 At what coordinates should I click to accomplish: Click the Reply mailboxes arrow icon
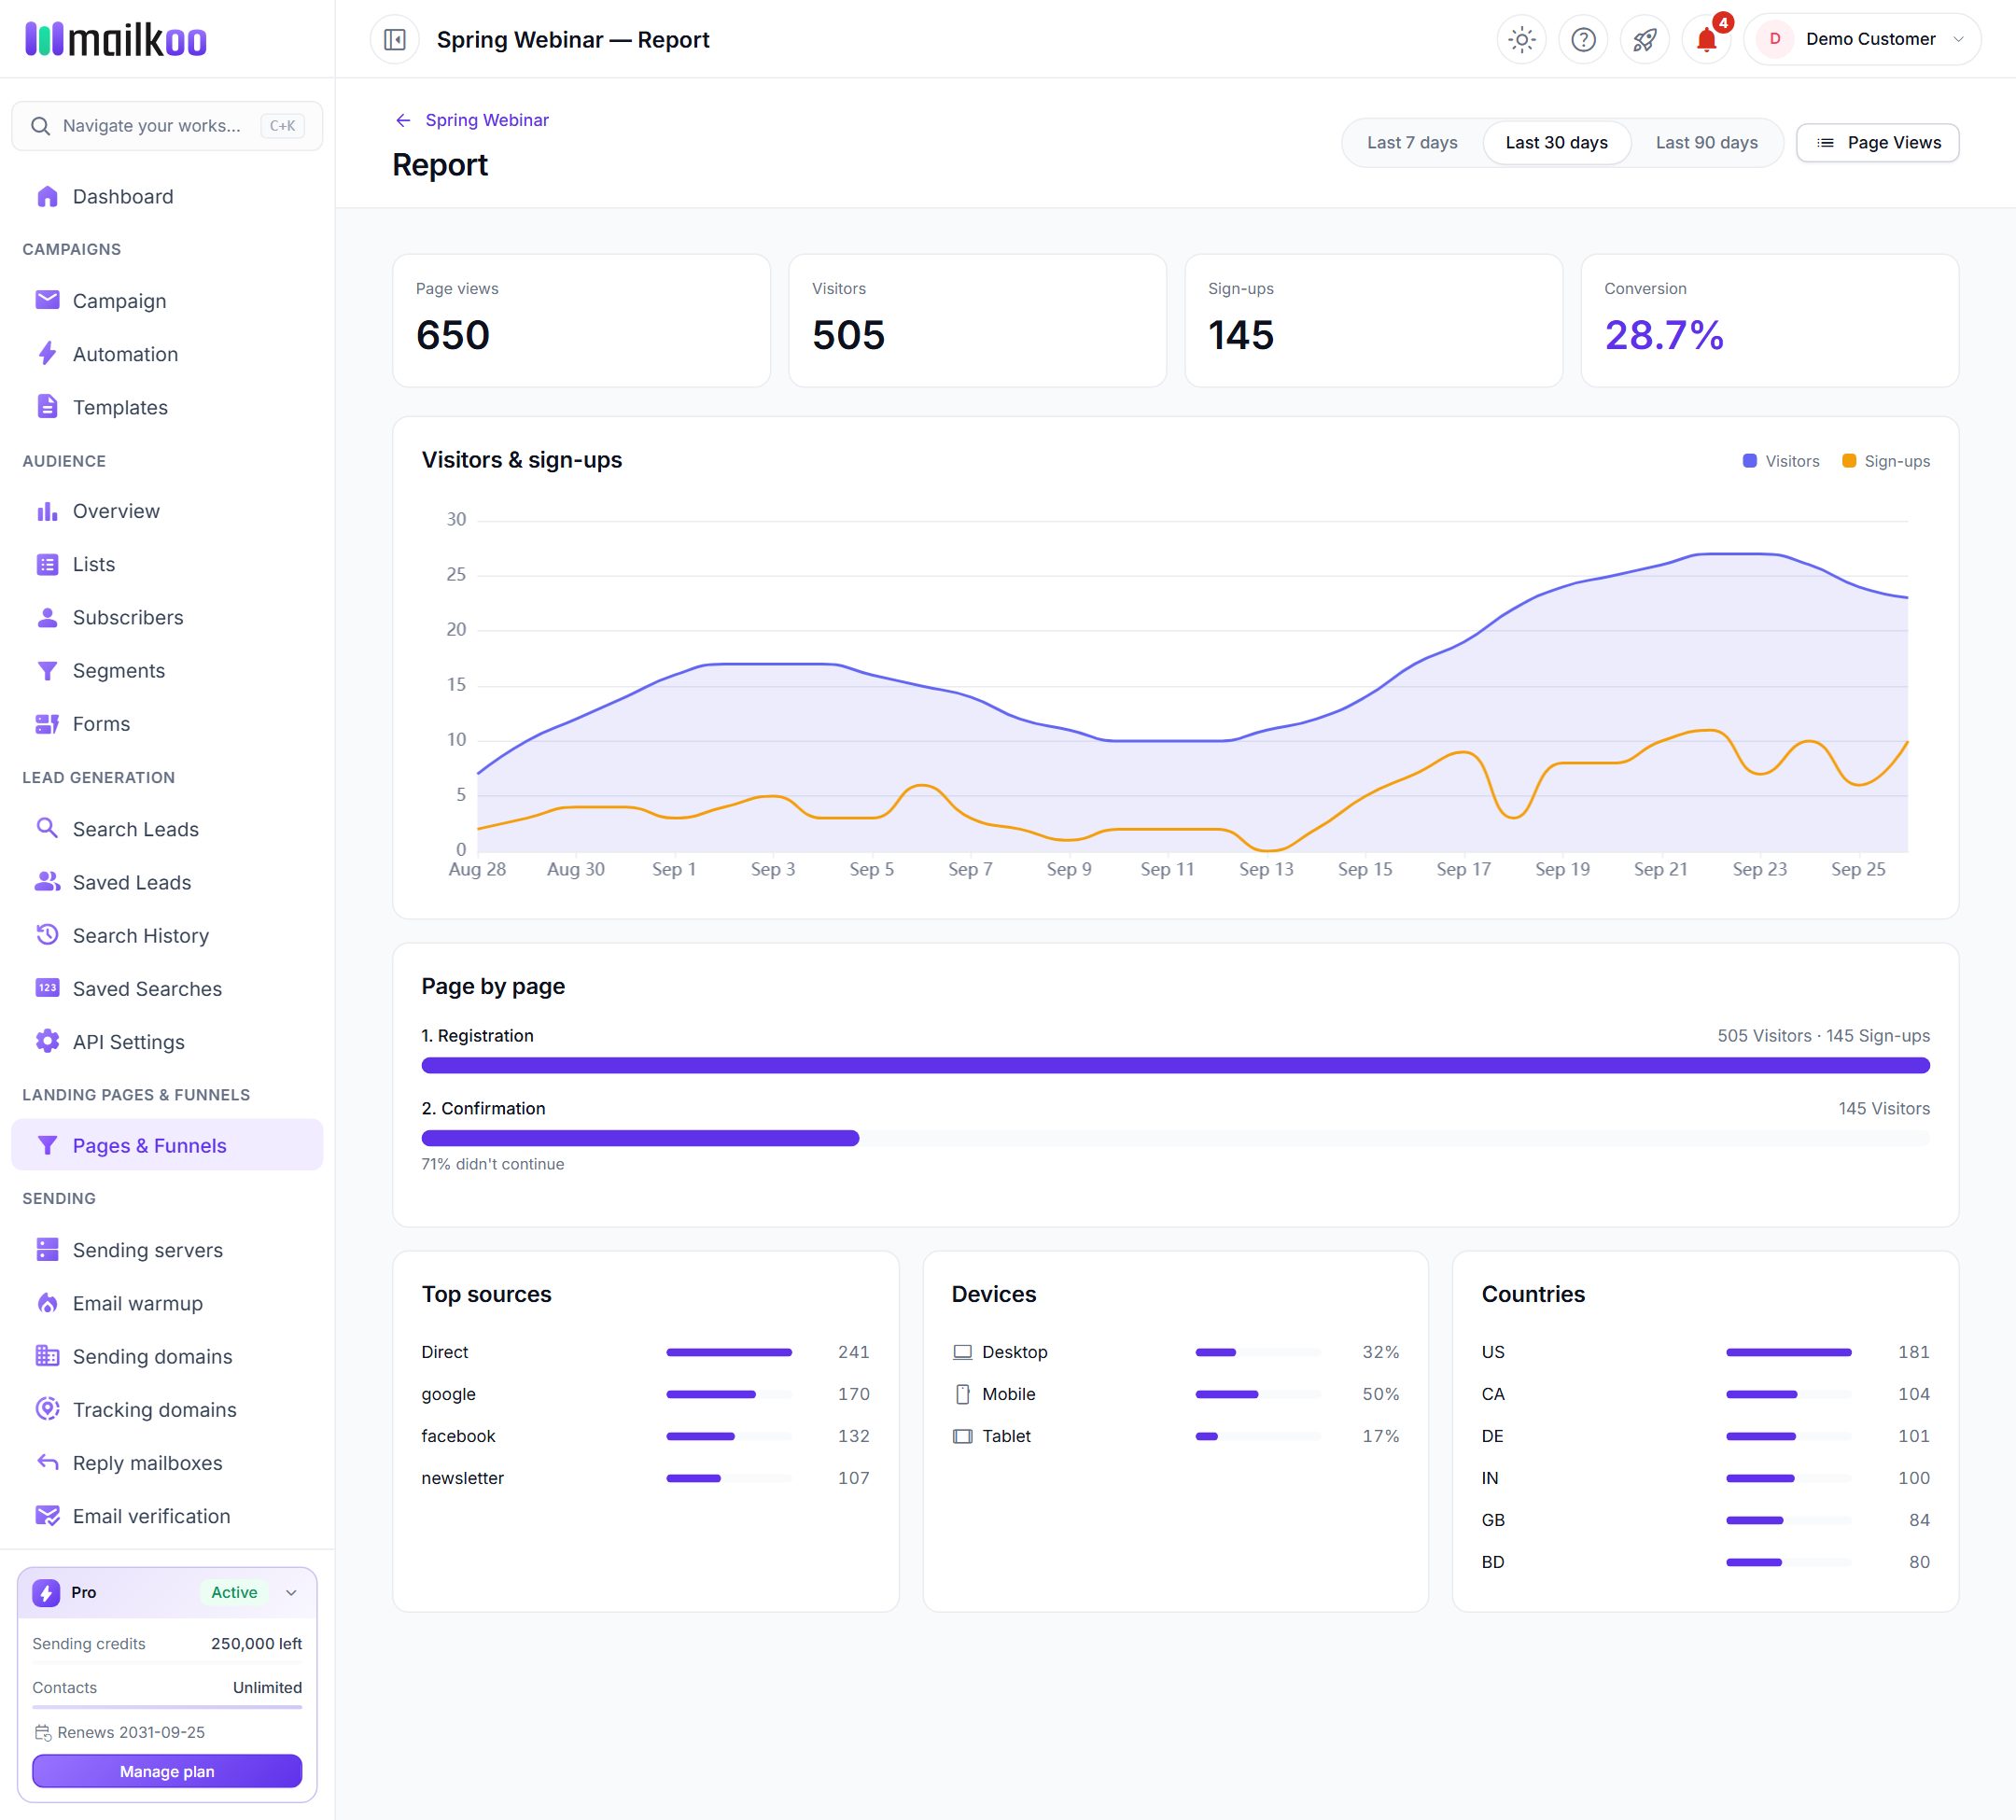click(x=47, y=1461)
